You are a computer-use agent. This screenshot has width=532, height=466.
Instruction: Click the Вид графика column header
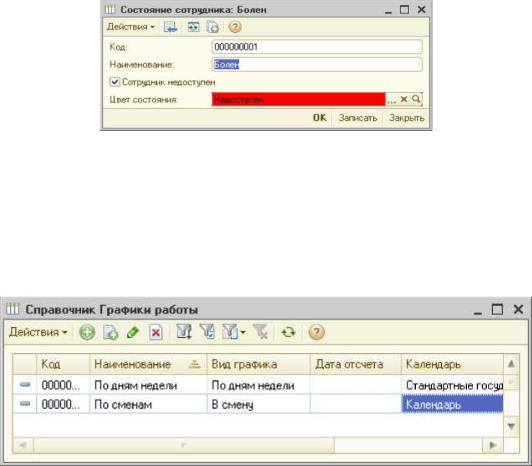pos(259,364)
